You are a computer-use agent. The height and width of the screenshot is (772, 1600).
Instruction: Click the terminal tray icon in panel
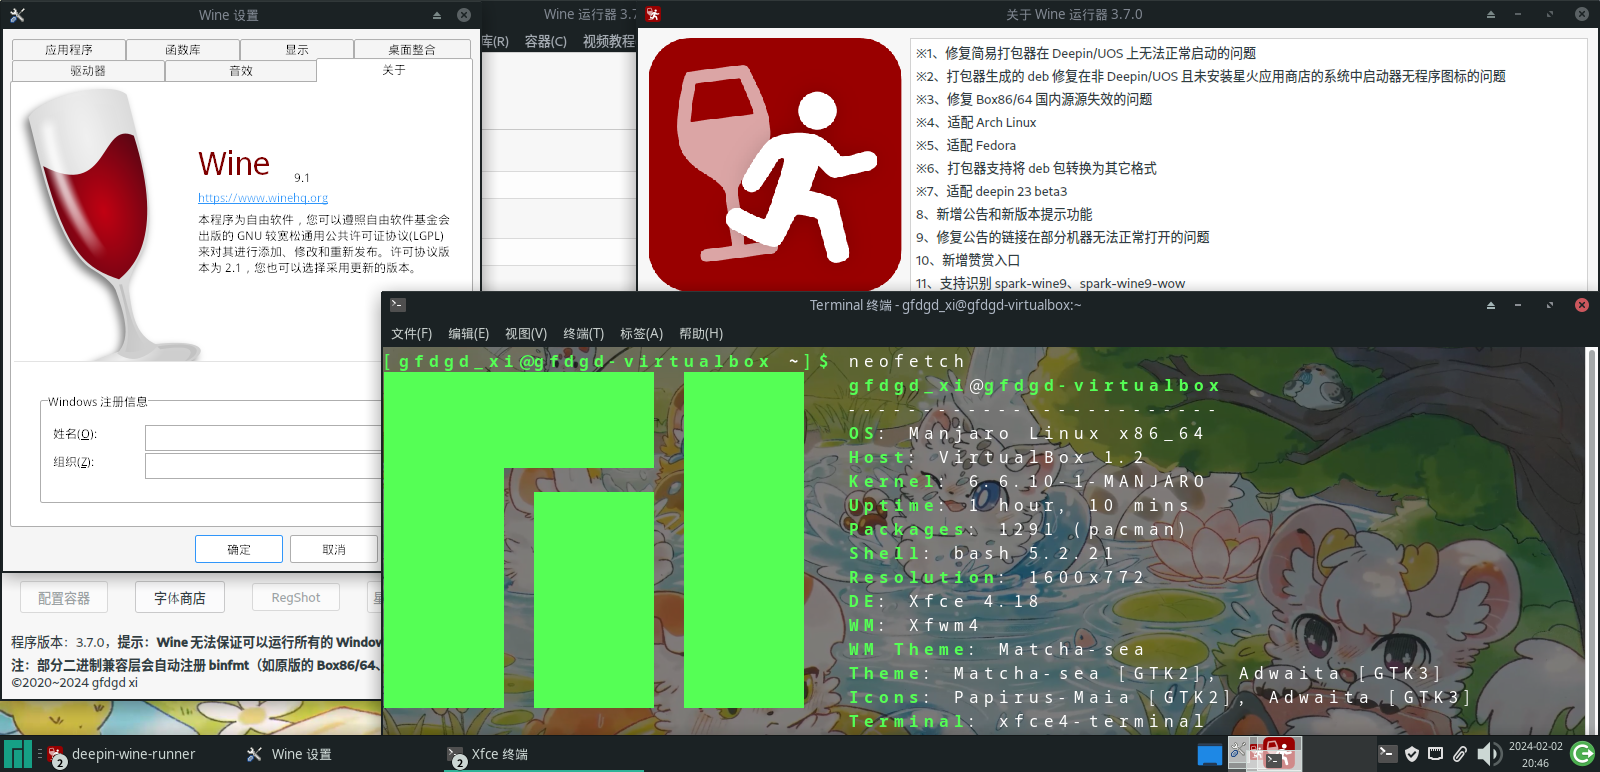[x=1387, y=753]
